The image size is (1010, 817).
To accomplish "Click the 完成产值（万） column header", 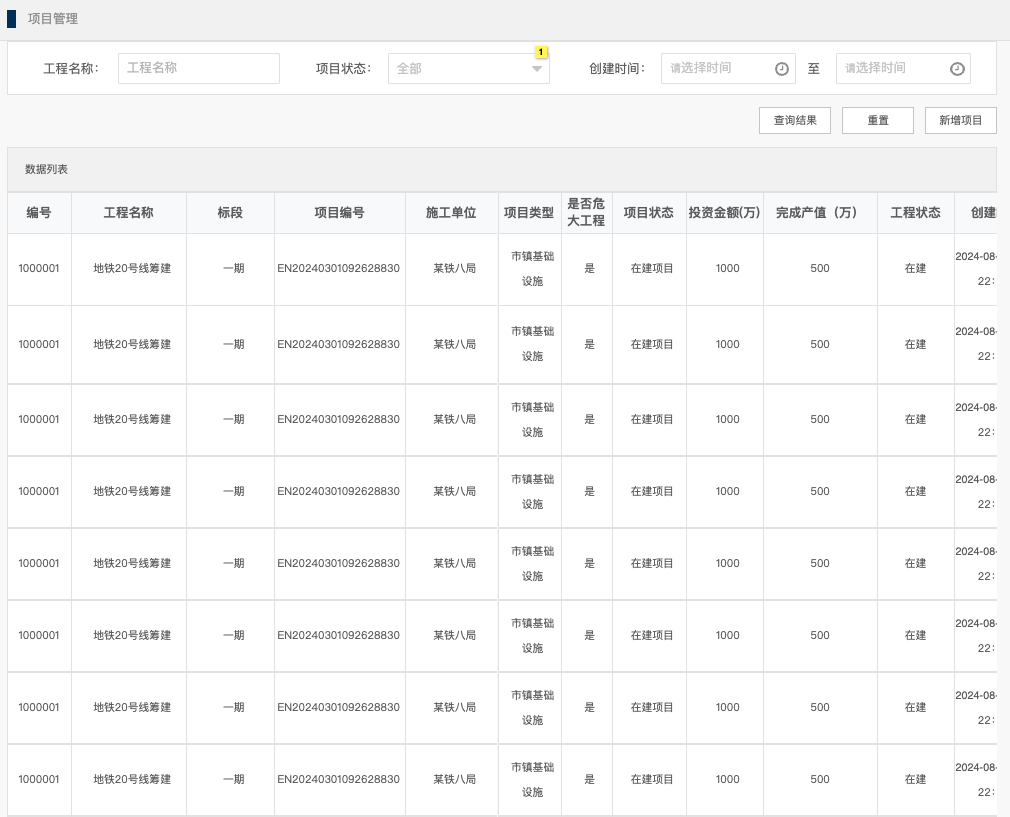I will pos(816,213).
